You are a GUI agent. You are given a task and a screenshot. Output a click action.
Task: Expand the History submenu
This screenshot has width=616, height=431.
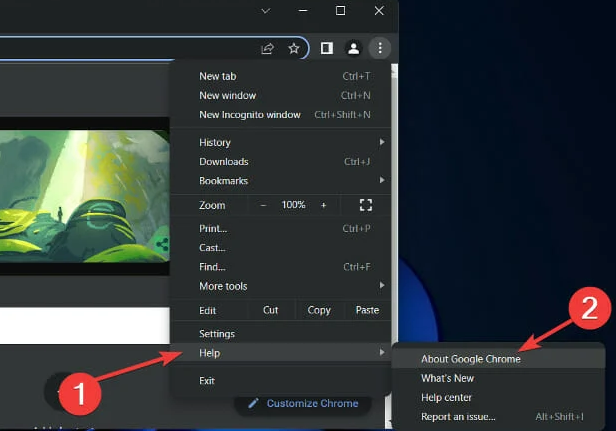281,142
